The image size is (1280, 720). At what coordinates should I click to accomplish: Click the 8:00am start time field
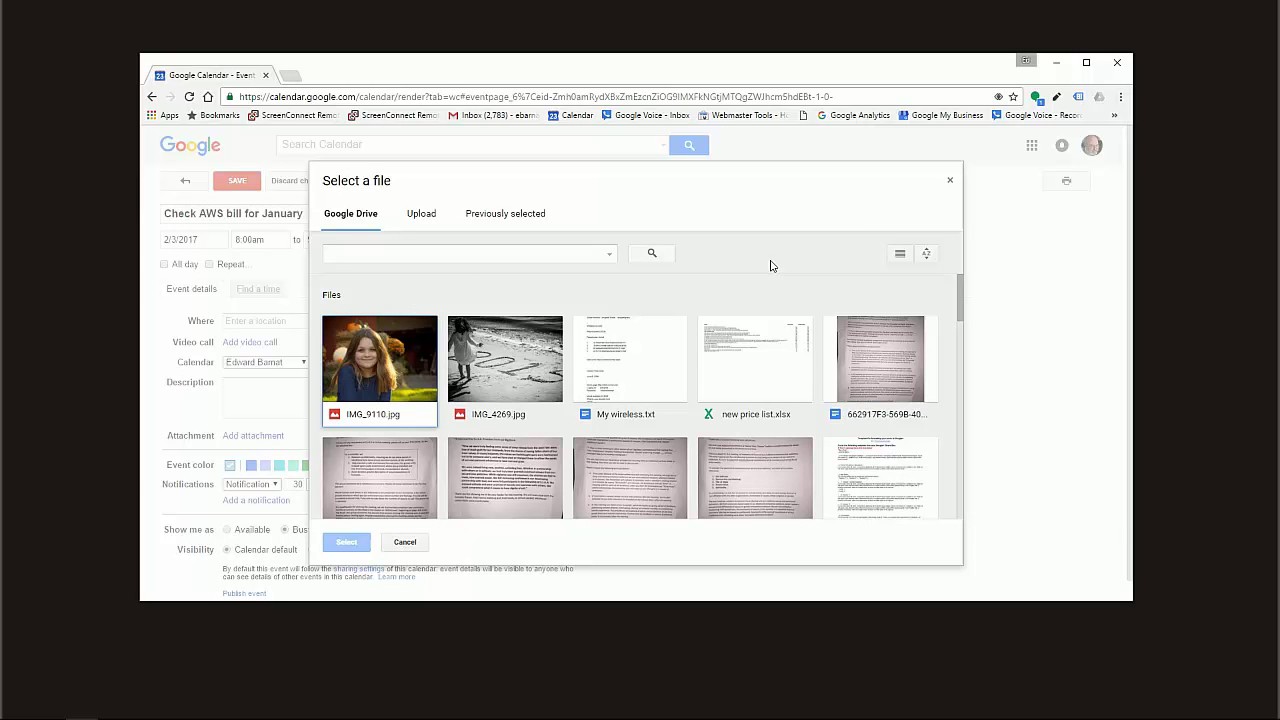[259, 240]
